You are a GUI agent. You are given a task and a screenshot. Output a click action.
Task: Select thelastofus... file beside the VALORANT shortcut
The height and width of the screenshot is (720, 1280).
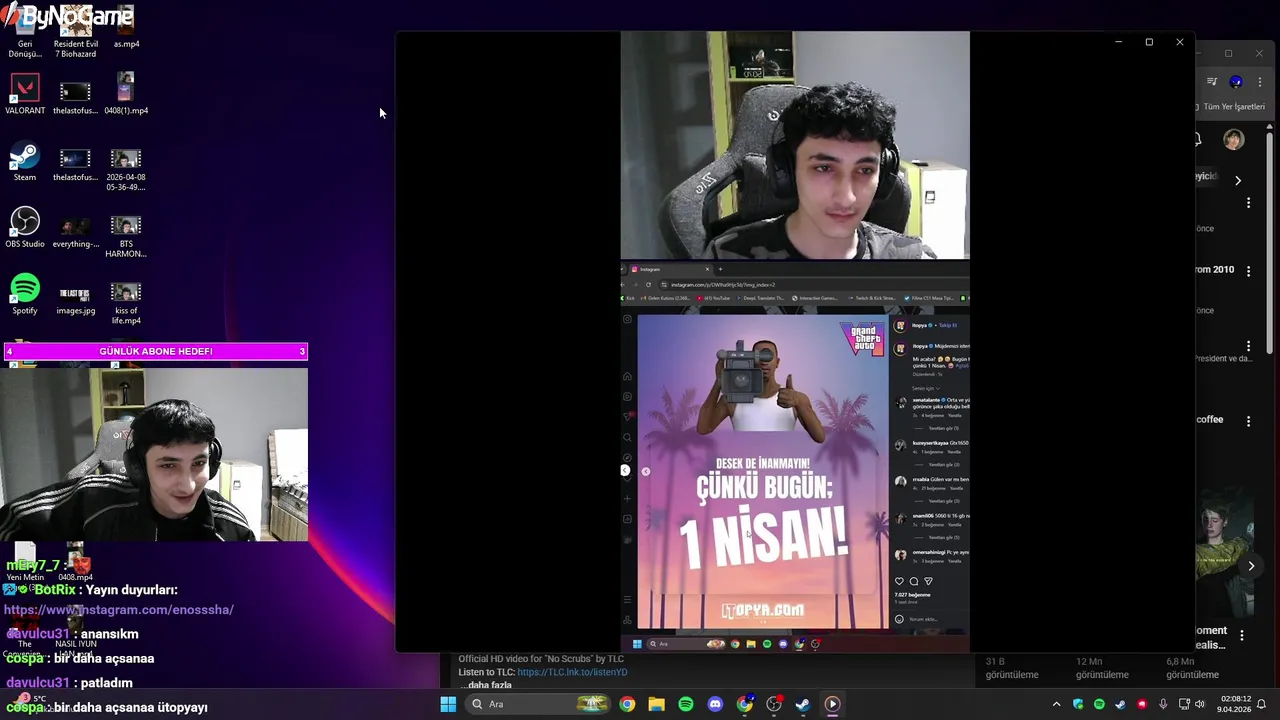click(76, 97)
